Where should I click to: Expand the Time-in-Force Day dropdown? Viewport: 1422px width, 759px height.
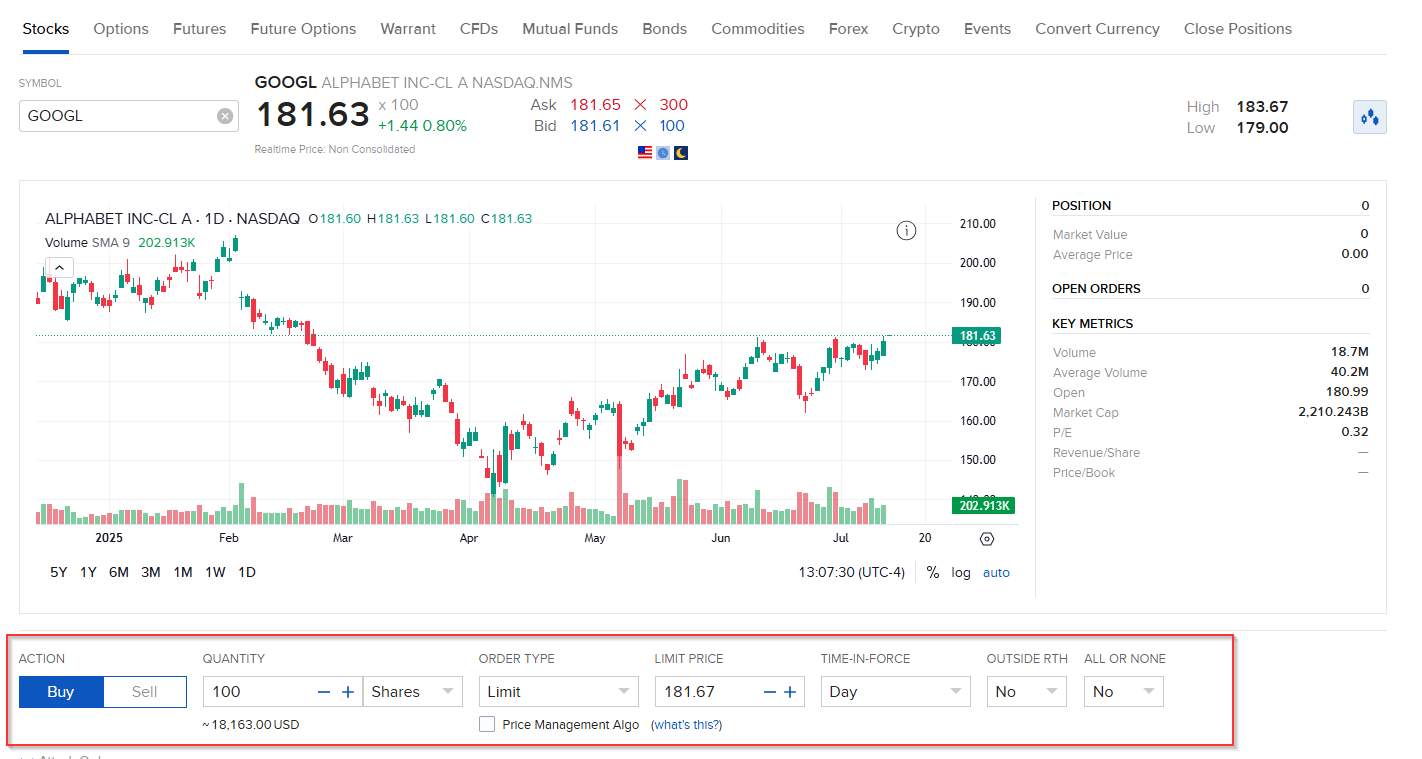(x=895, y=691)
